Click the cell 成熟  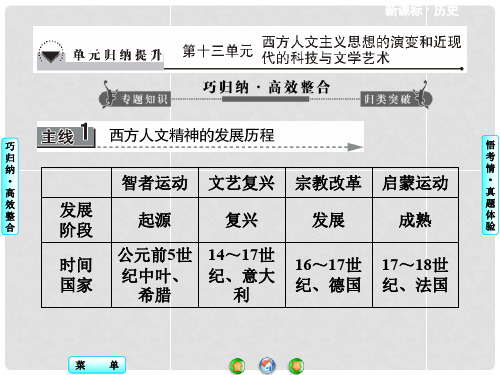[x=415, y=220]
